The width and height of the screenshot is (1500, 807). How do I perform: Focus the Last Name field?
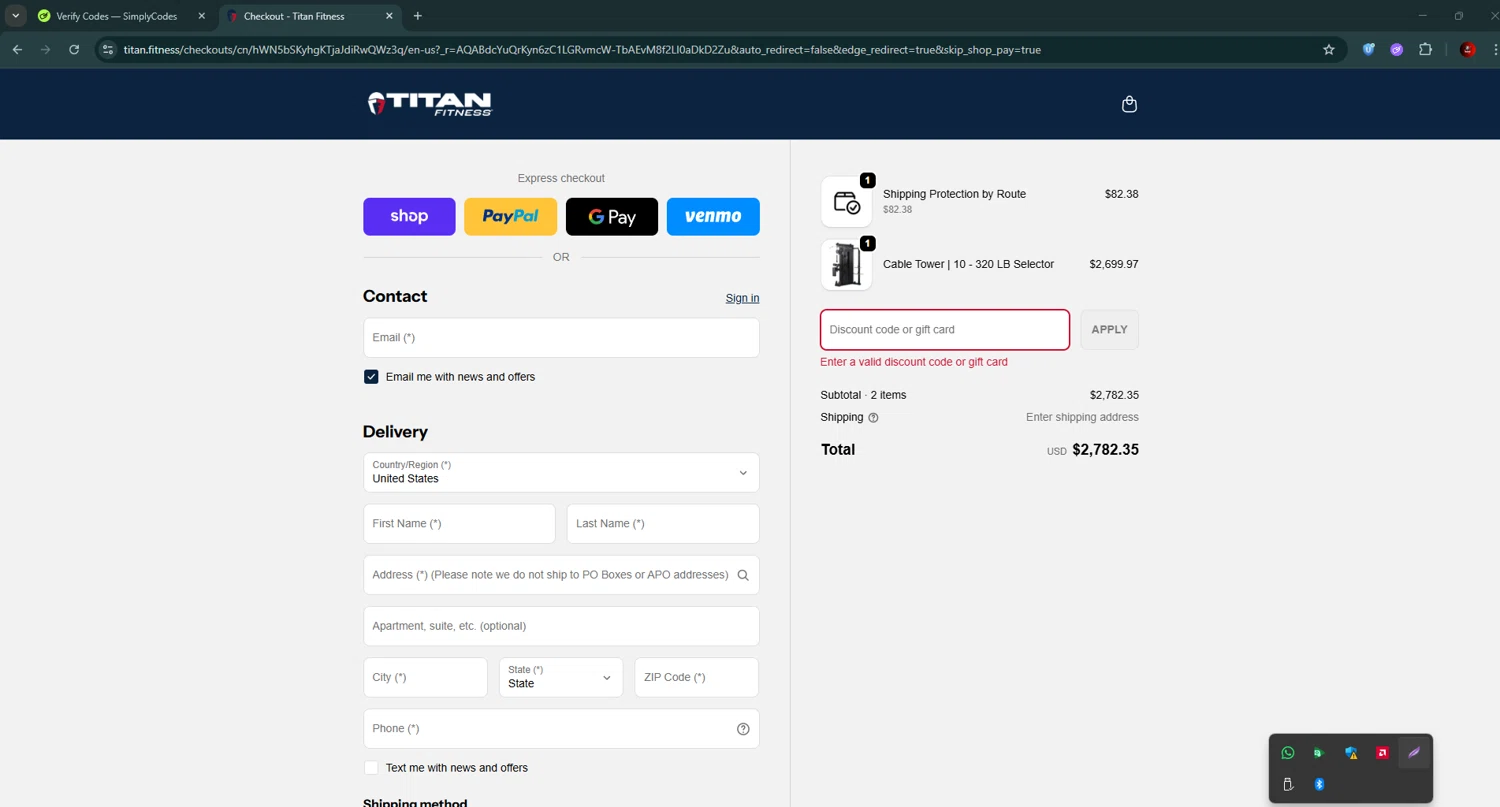pos(663,524)
